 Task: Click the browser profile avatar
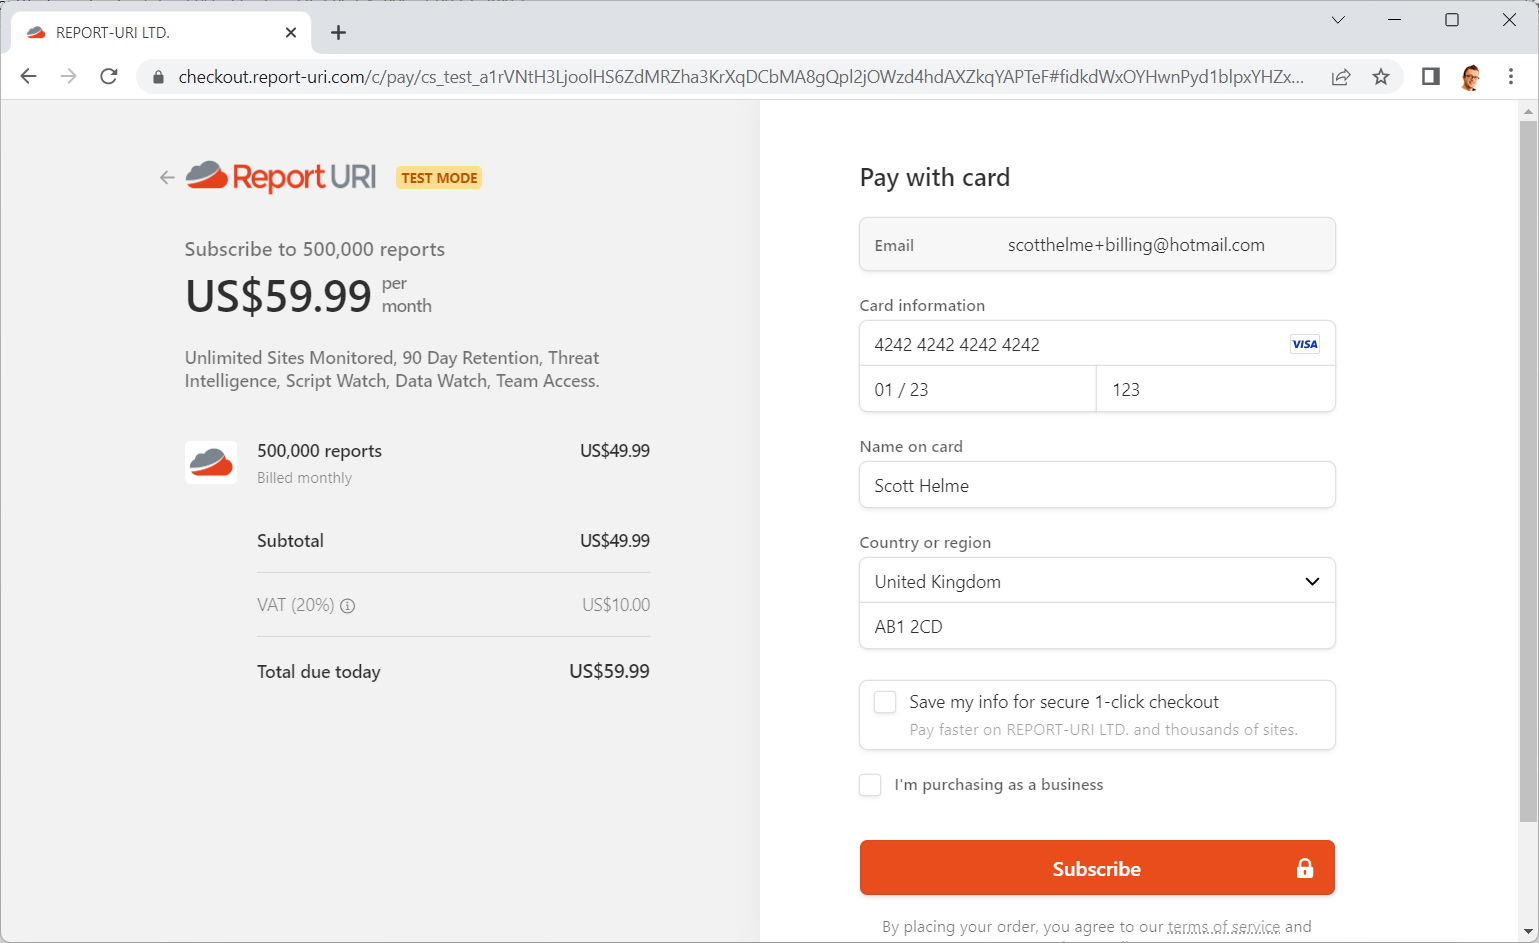pos(1470,77)
